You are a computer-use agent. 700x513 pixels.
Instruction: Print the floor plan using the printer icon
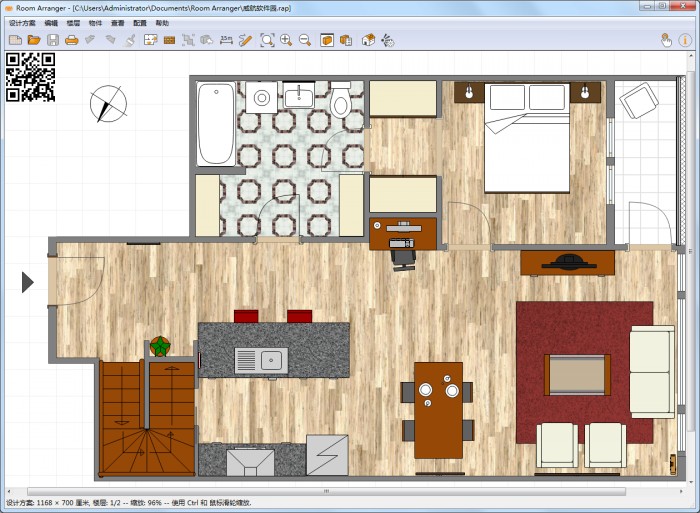point(71,41)
